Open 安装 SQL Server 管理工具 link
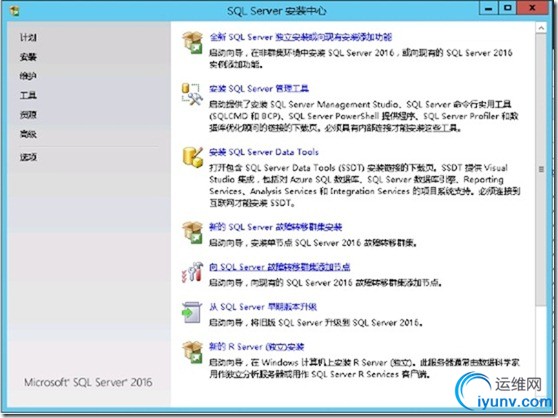Viewport: 558px width, 418px height. [259, 89]
